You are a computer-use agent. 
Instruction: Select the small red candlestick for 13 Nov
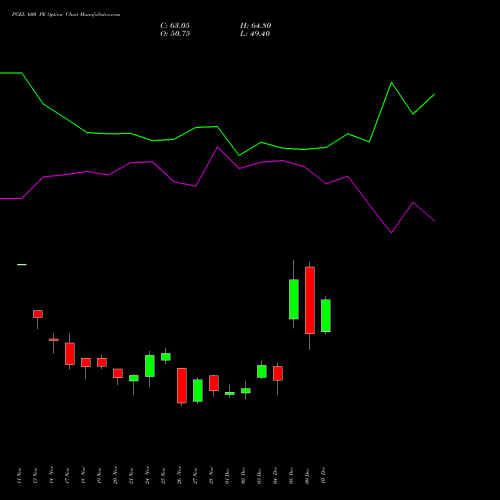(38, 314)
